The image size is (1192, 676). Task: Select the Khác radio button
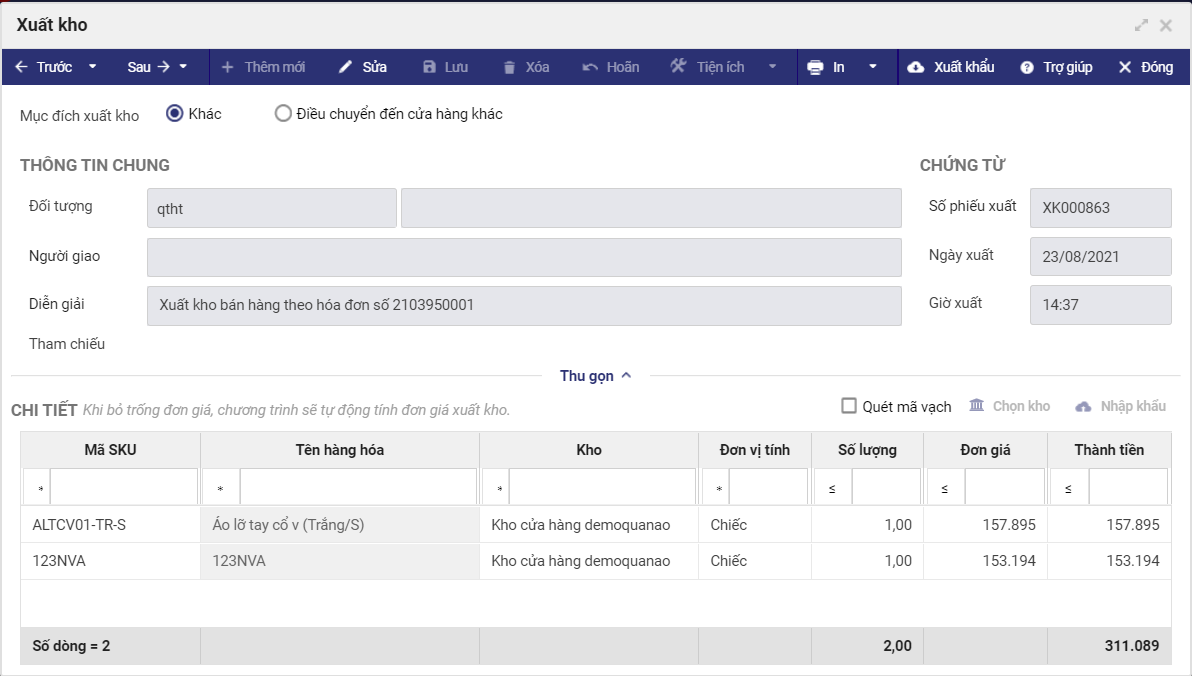(175, 114)
